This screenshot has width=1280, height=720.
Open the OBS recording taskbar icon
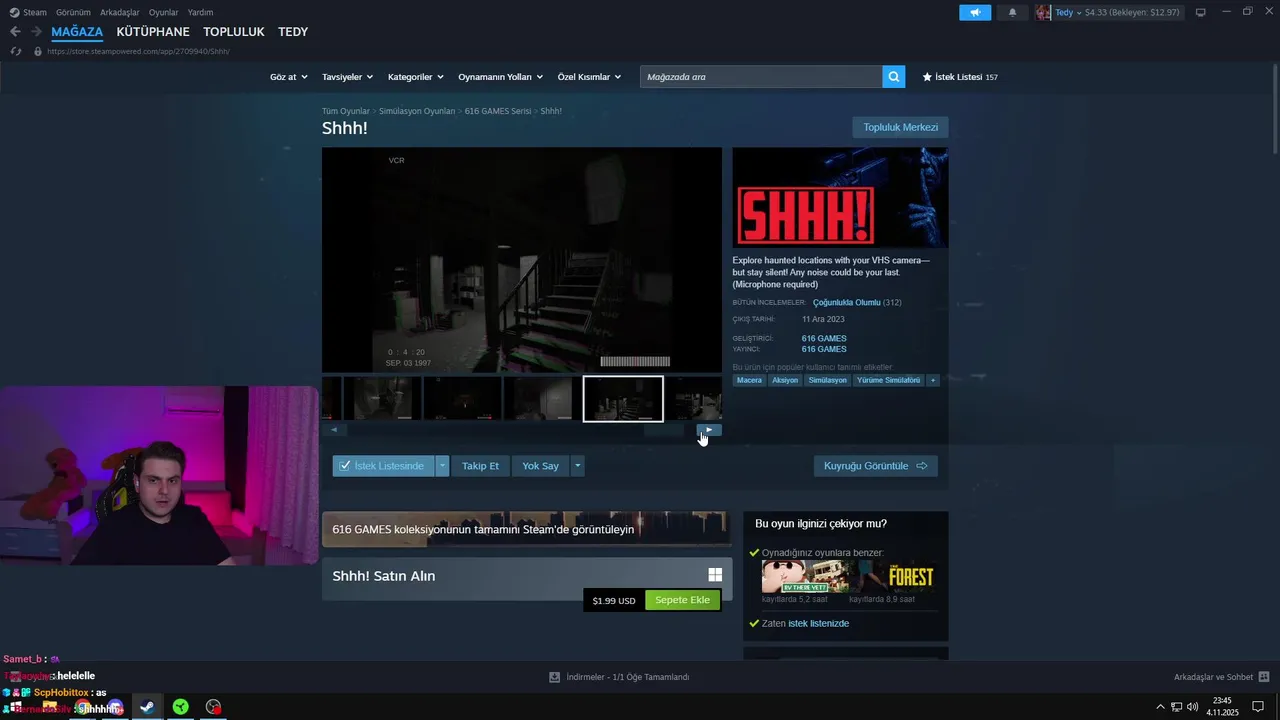point(213,707)
